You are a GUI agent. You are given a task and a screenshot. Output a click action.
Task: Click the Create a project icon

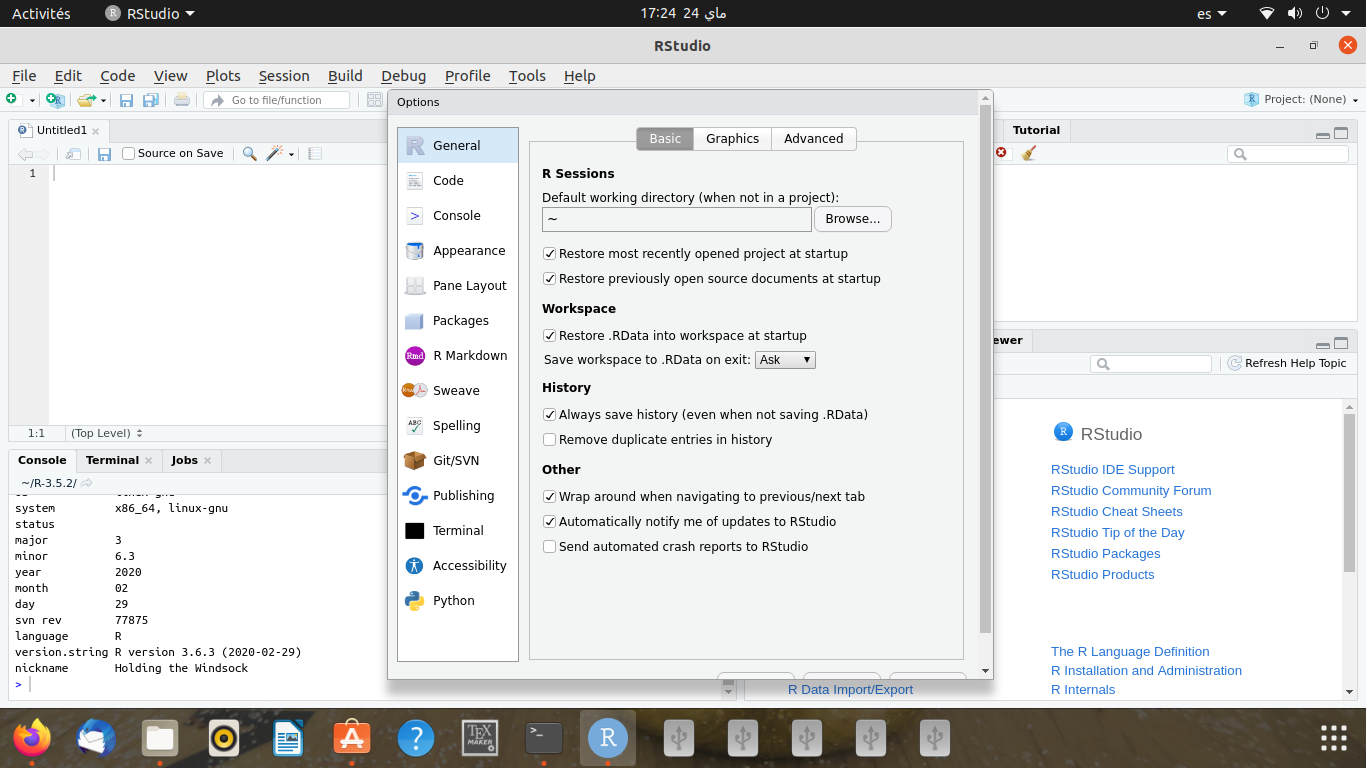(x=56, y=100)
